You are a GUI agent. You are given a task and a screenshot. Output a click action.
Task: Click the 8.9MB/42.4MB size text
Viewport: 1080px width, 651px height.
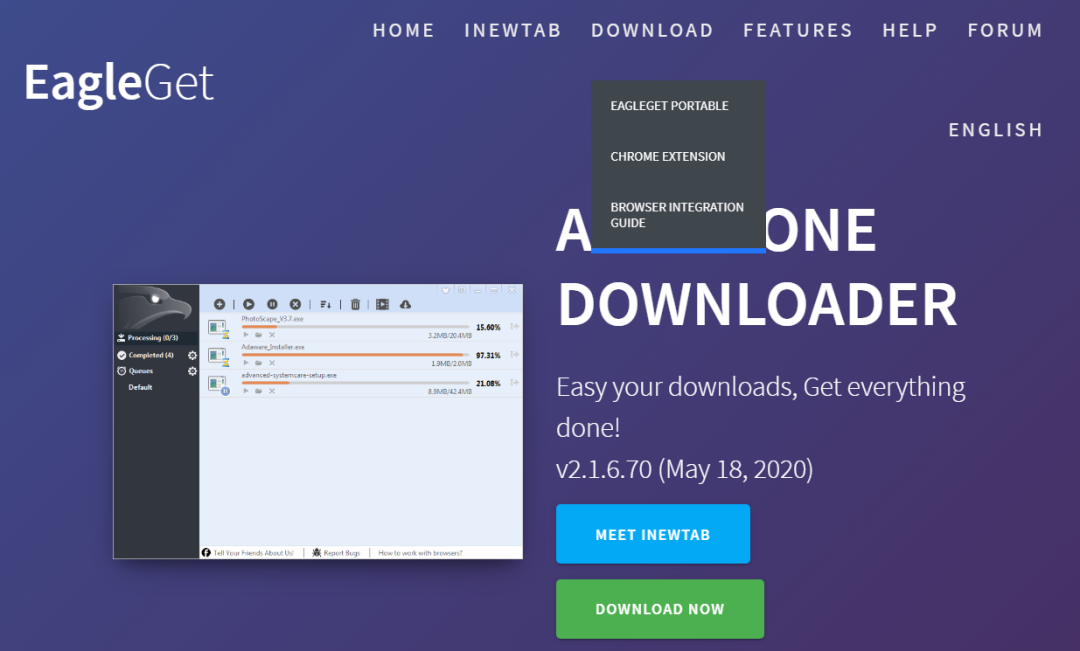(x=450, y=391)
